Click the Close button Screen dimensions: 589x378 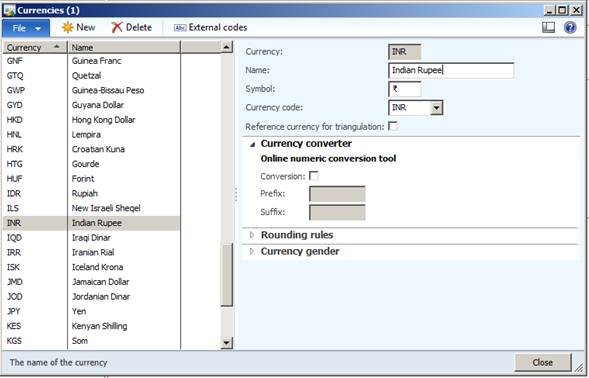pyautogui.click(x=543, y=363)
